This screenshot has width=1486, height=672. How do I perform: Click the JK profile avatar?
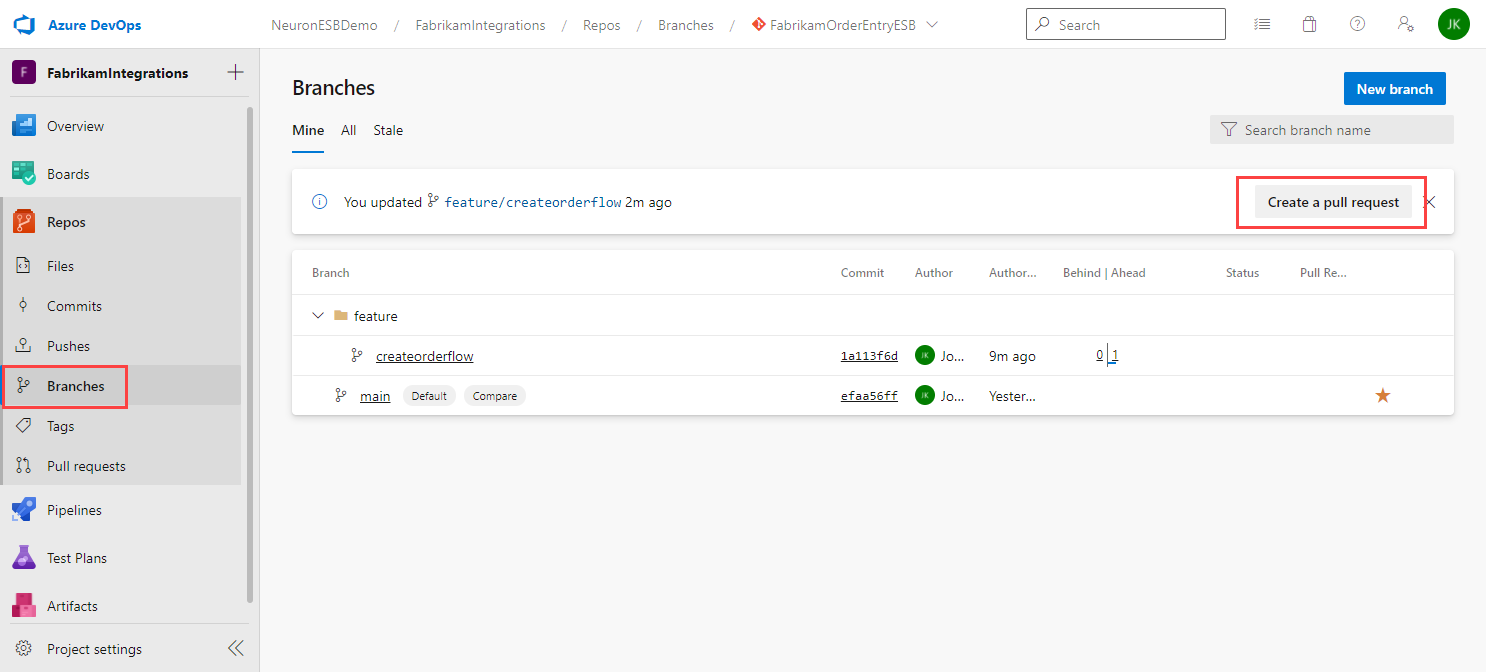(1454, 24)
